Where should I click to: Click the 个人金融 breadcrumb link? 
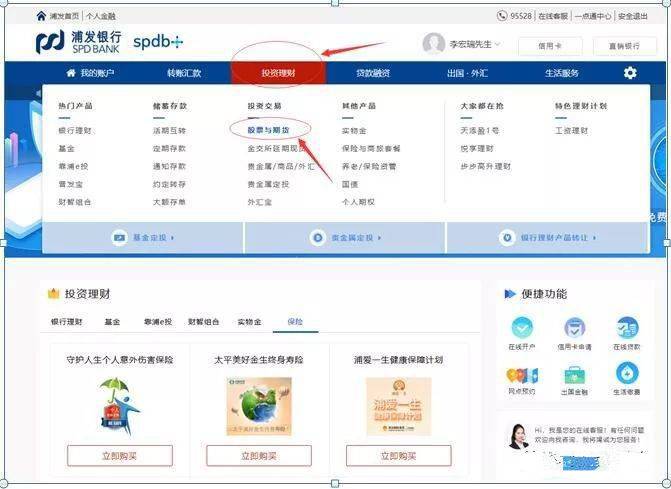(101, 16)
